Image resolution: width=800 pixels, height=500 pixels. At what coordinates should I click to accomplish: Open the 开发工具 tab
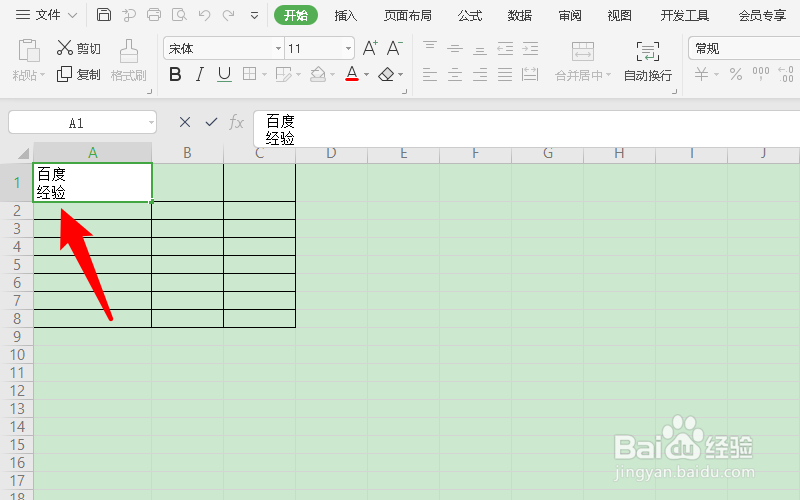point(685,16)
